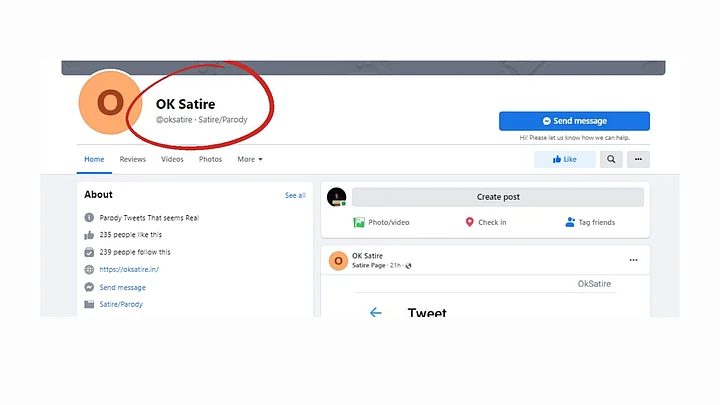Click the public globe icon on post
This screenshot has height=405, width=720.
tap(408, 266)
